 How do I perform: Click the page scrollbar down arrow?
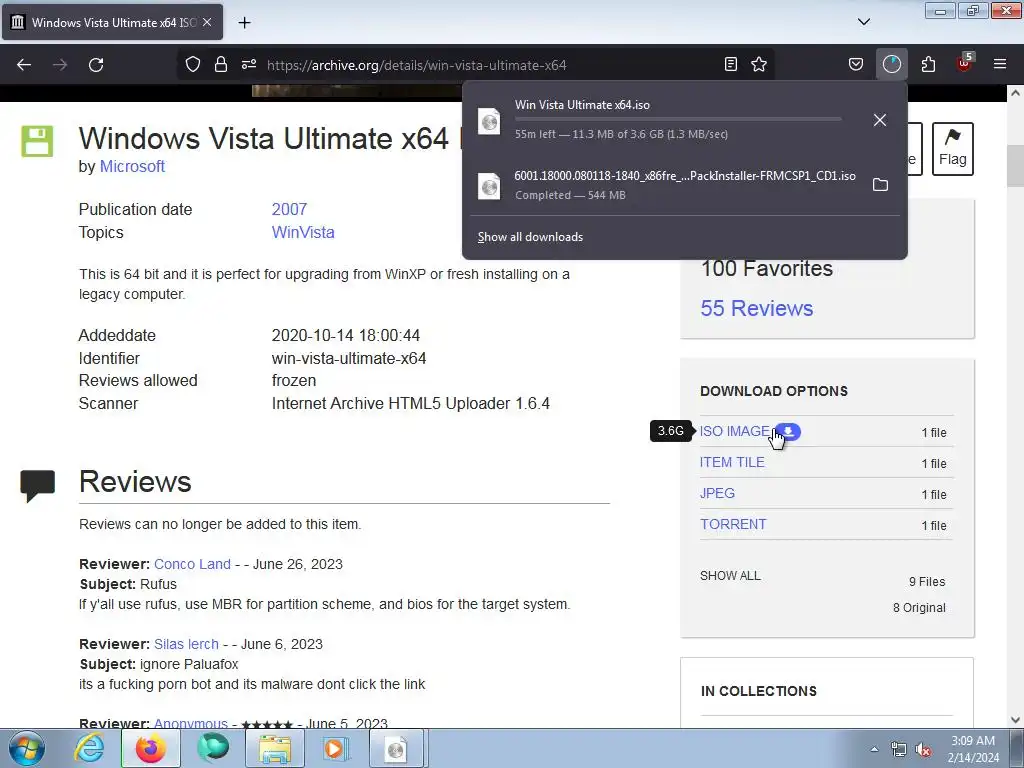point(1015,720)
